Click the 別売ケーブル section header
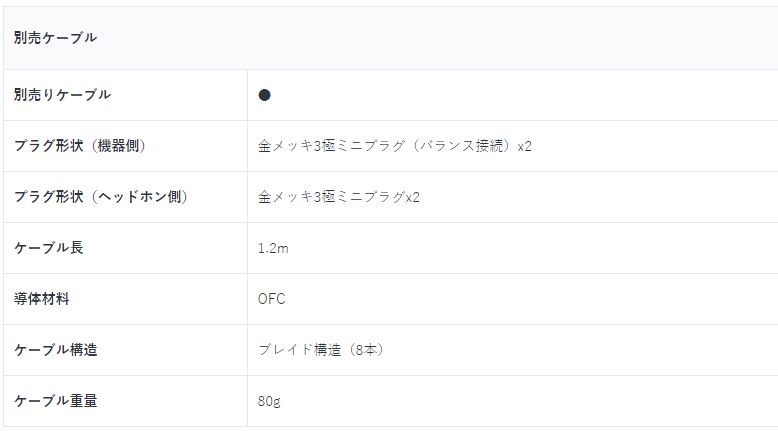The image size is (778, 431). (x=55, y=38)
